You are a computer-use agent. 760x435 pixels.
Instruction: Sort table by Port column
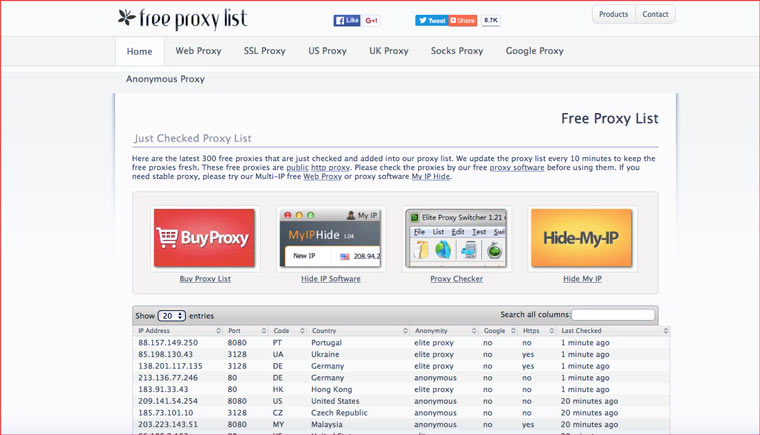(246, 331)
